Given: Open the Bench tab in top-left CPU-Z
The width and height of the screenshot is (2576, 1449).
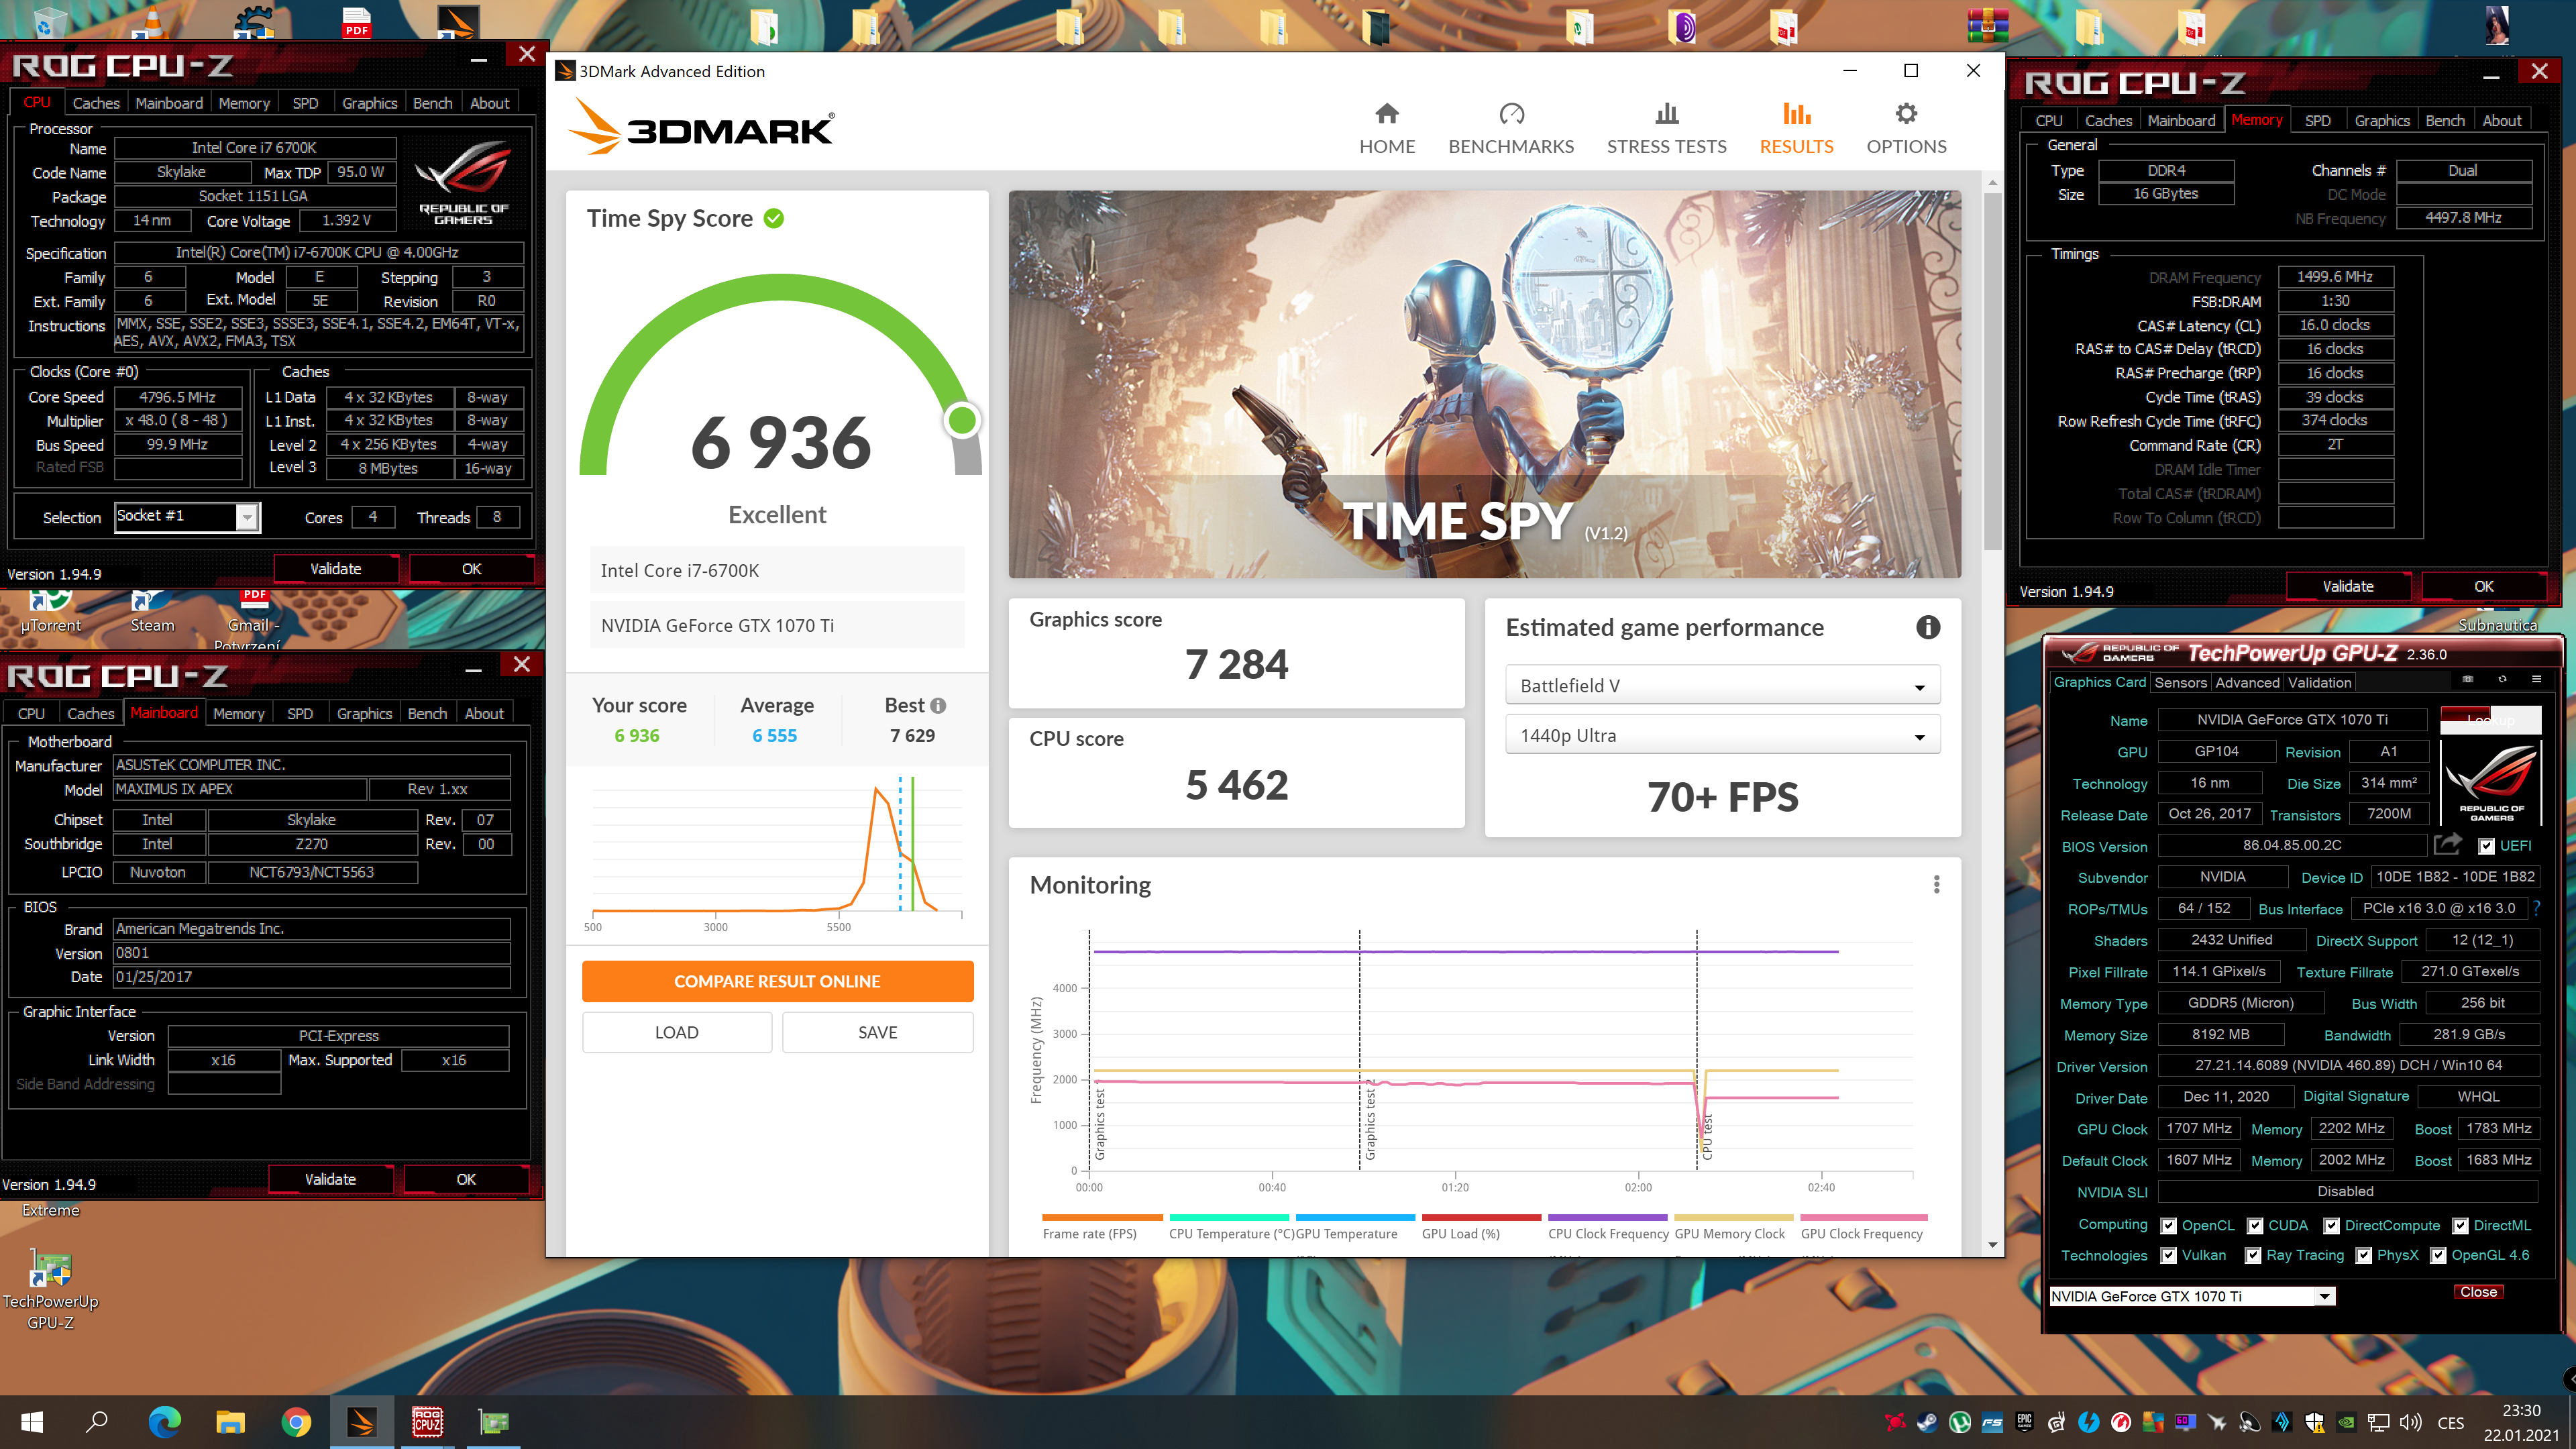Looking at the screenshot, I should 432,103.
